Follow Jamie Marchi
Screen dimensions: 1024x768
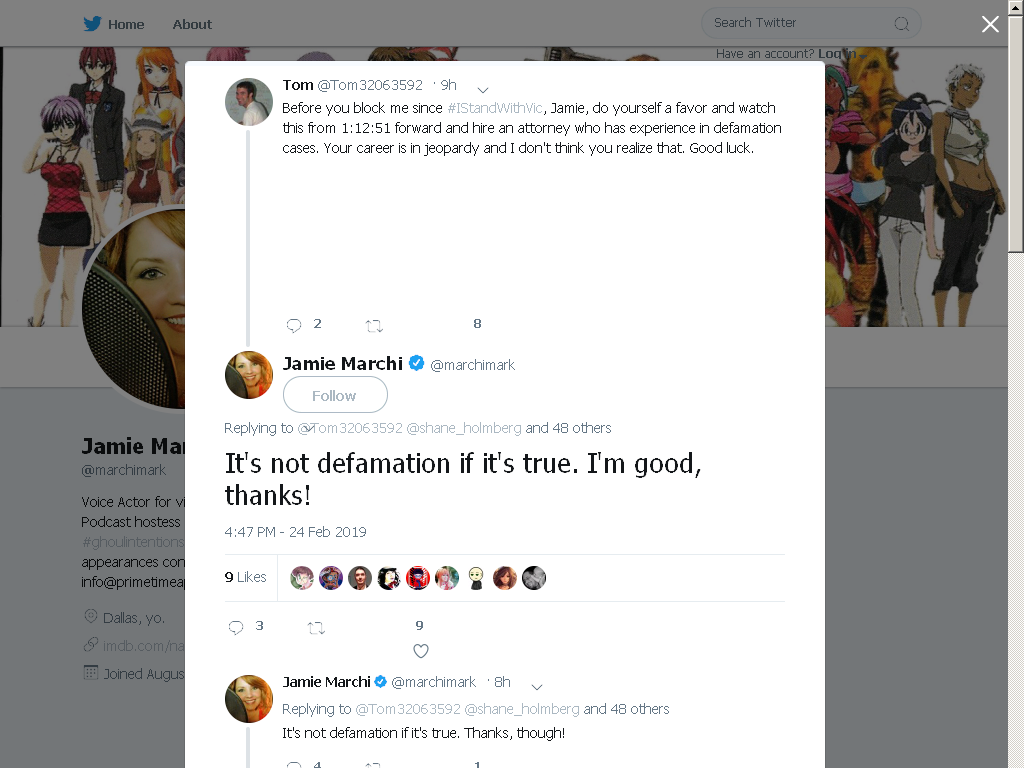(x=335, y=395)
